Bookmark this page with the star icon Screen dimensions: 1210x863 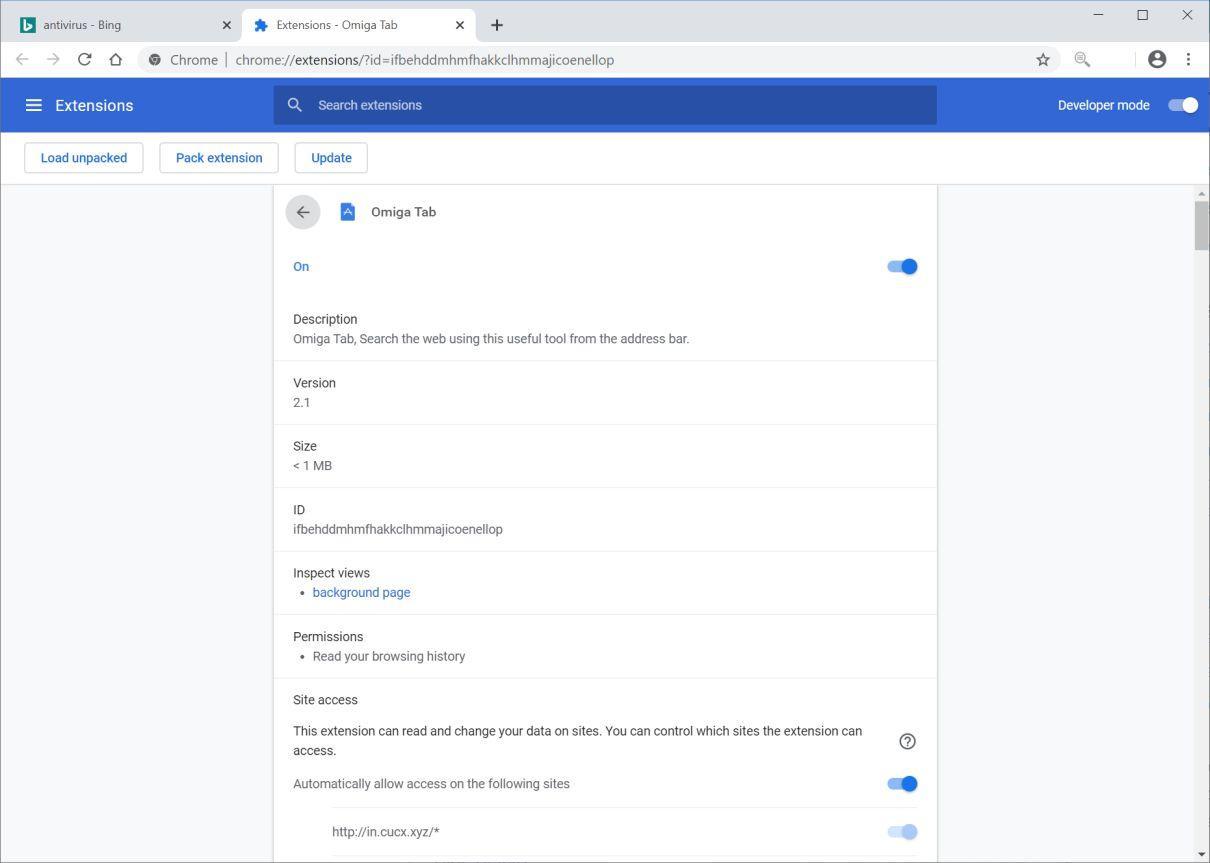pyautogui.click(x=1043, y=60)
